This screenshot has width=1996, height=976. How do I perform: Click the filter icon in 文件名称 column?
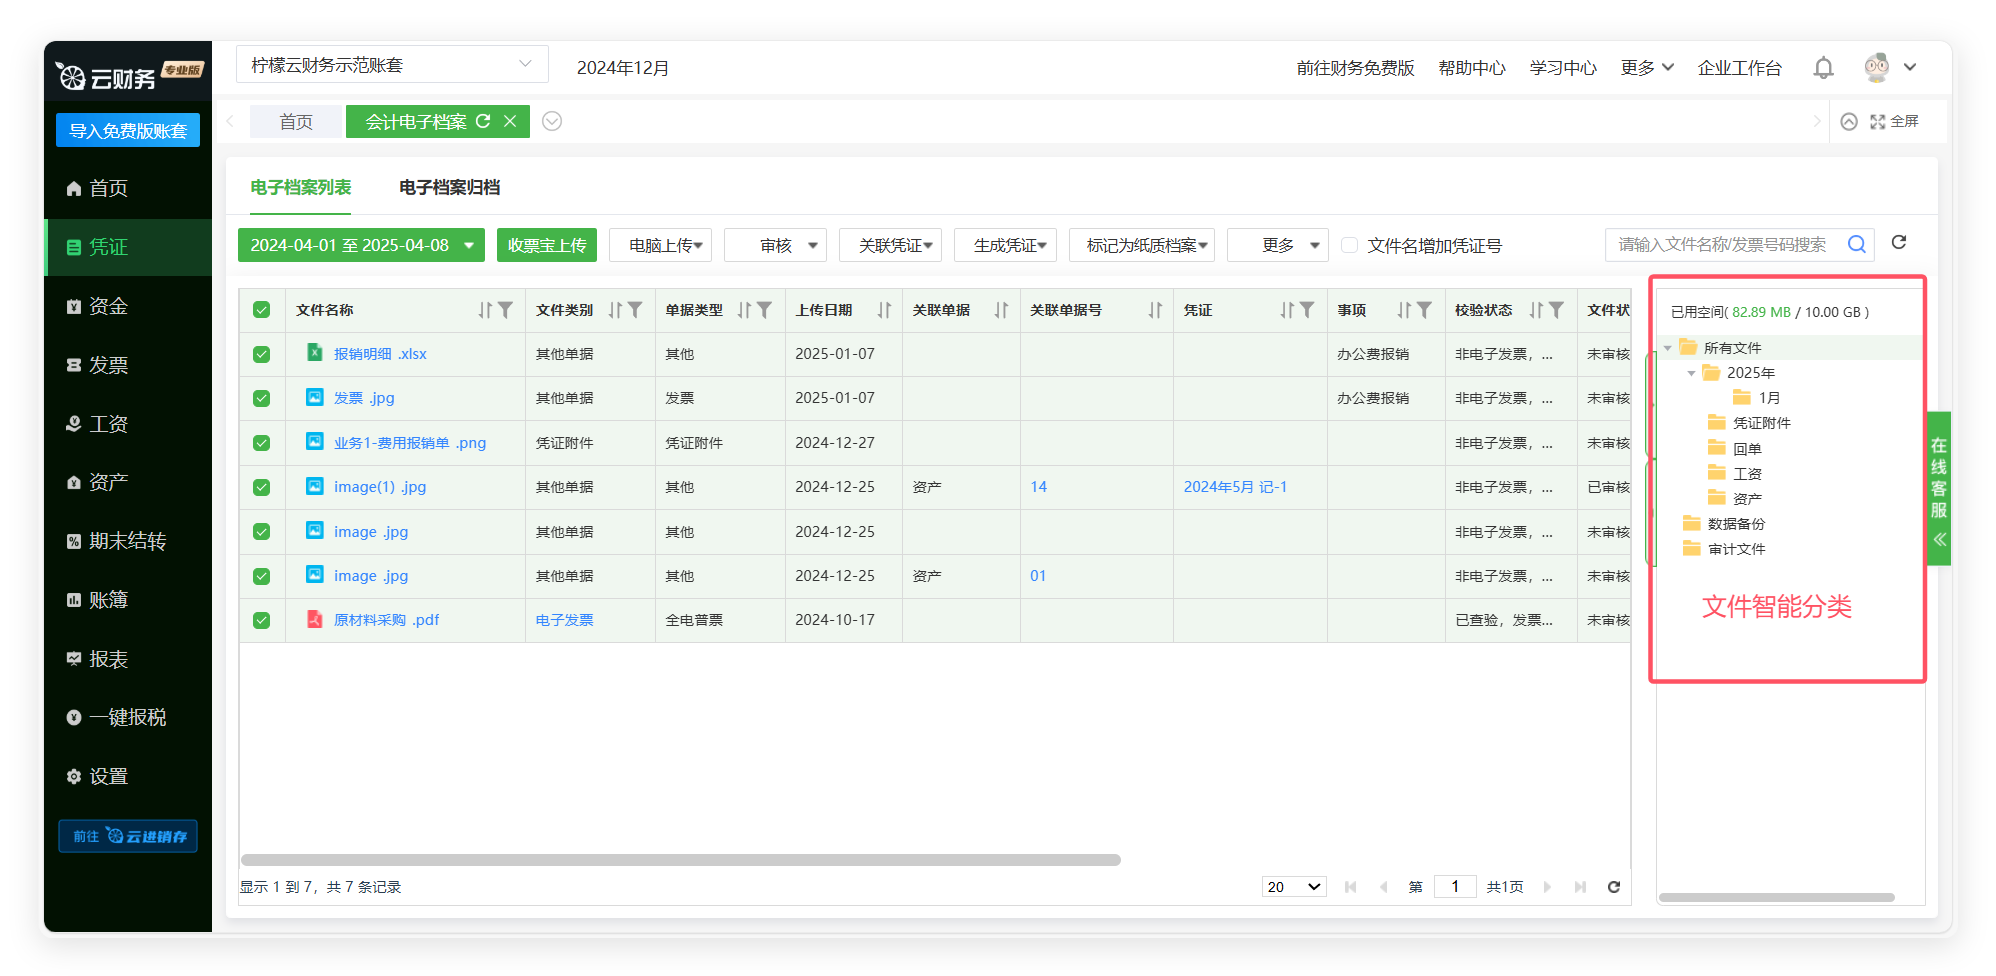(x=506, y=310)
